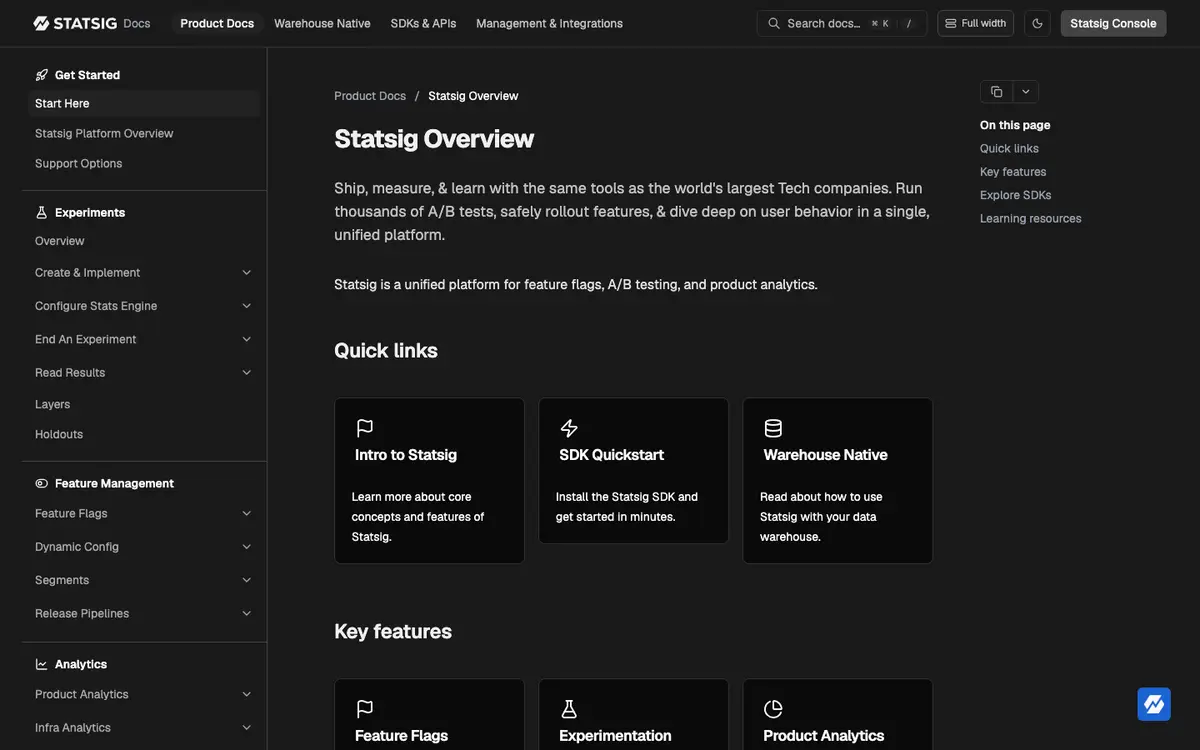Expand Feature Flags sidebar chevron
This screenshot has height=750, width=1200.
click(x=247, y=513)
